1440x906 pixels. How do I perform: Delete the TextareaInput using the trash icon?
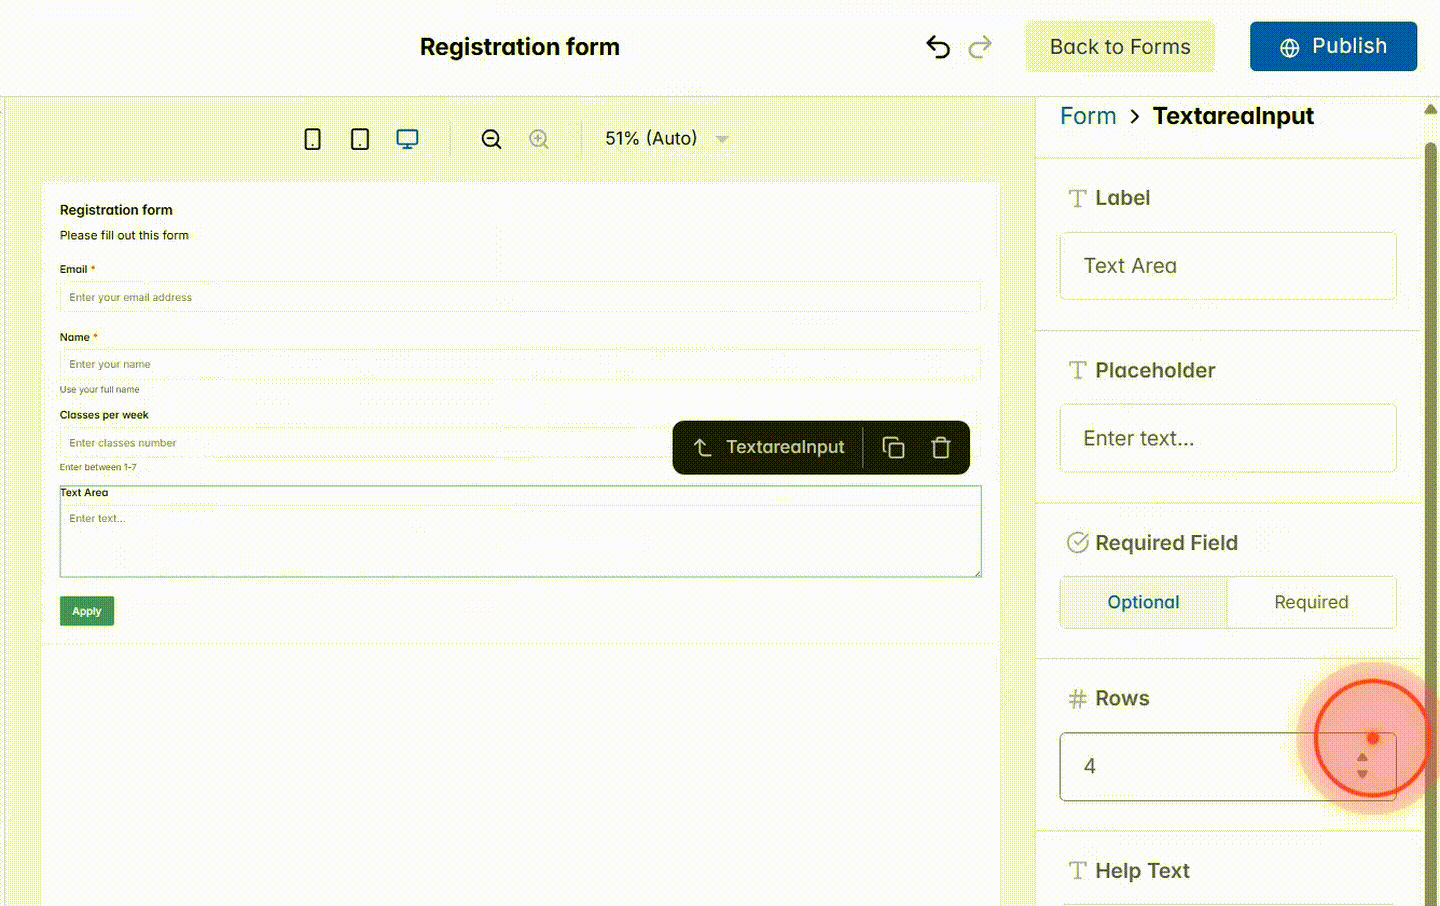pyautogui.click(x=940, y=447)
